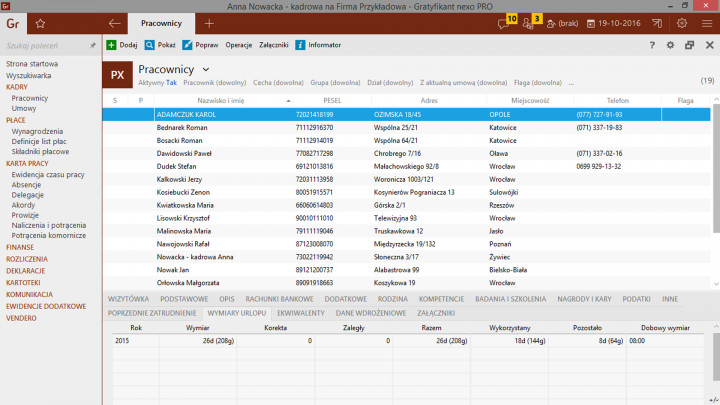Click the pin icon beside command search
Viewport: 720px width, 405px height.
pos(93,45)
